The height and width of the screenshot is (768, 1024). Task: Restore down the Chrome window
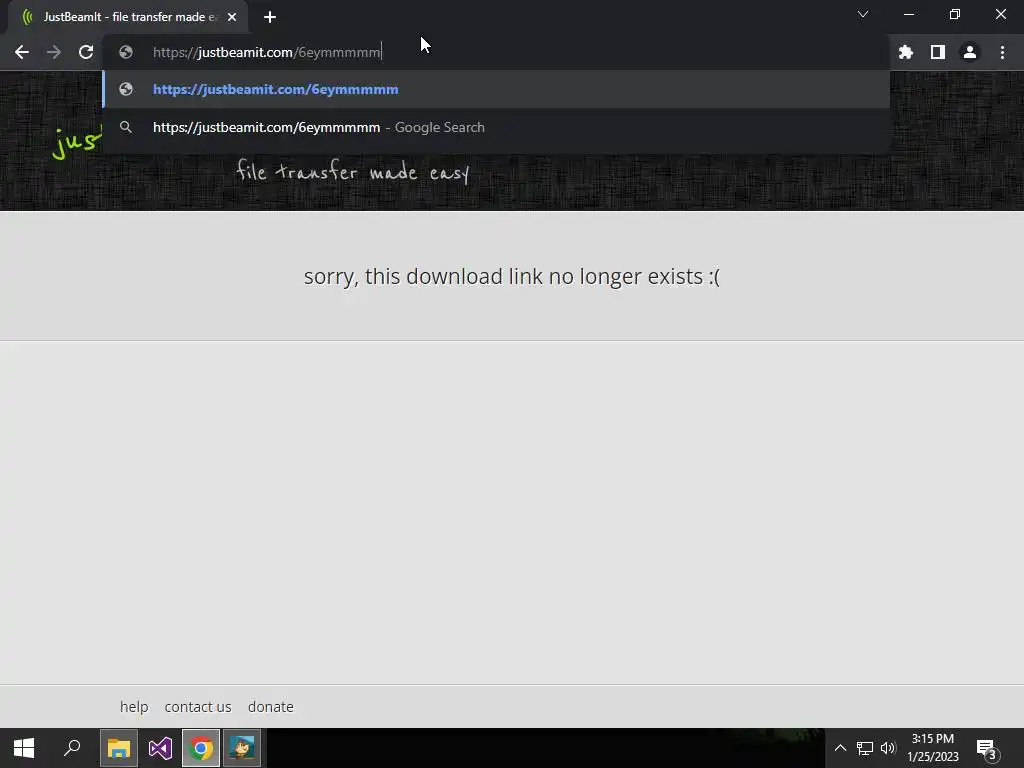(x=955, y=14)
